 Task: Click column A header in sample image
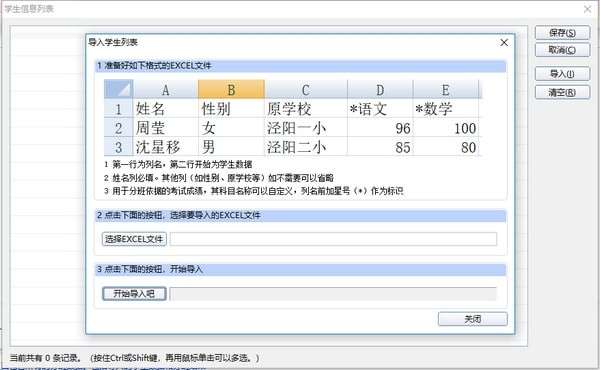pyautogui.click(x=165, y=90)
